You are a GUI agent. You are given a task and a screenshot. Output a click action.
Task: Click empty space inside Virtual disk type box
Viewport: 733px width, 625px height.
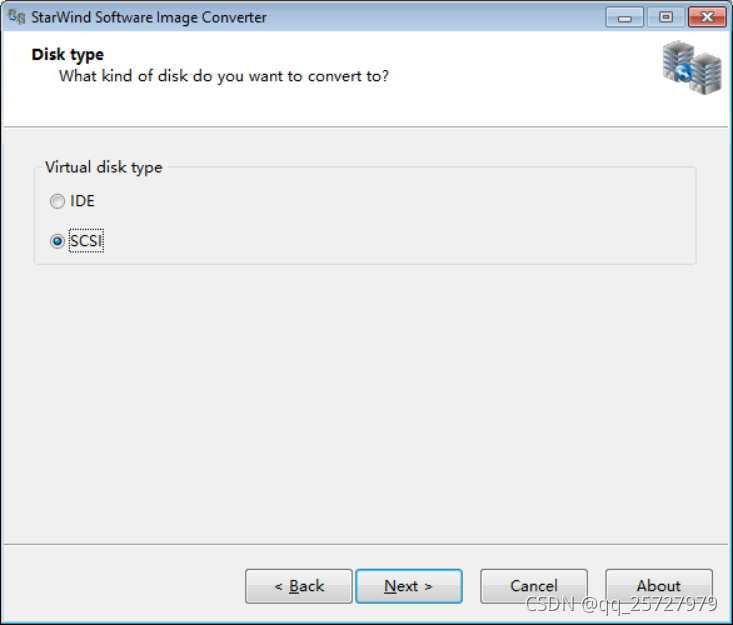click(400, 220)
